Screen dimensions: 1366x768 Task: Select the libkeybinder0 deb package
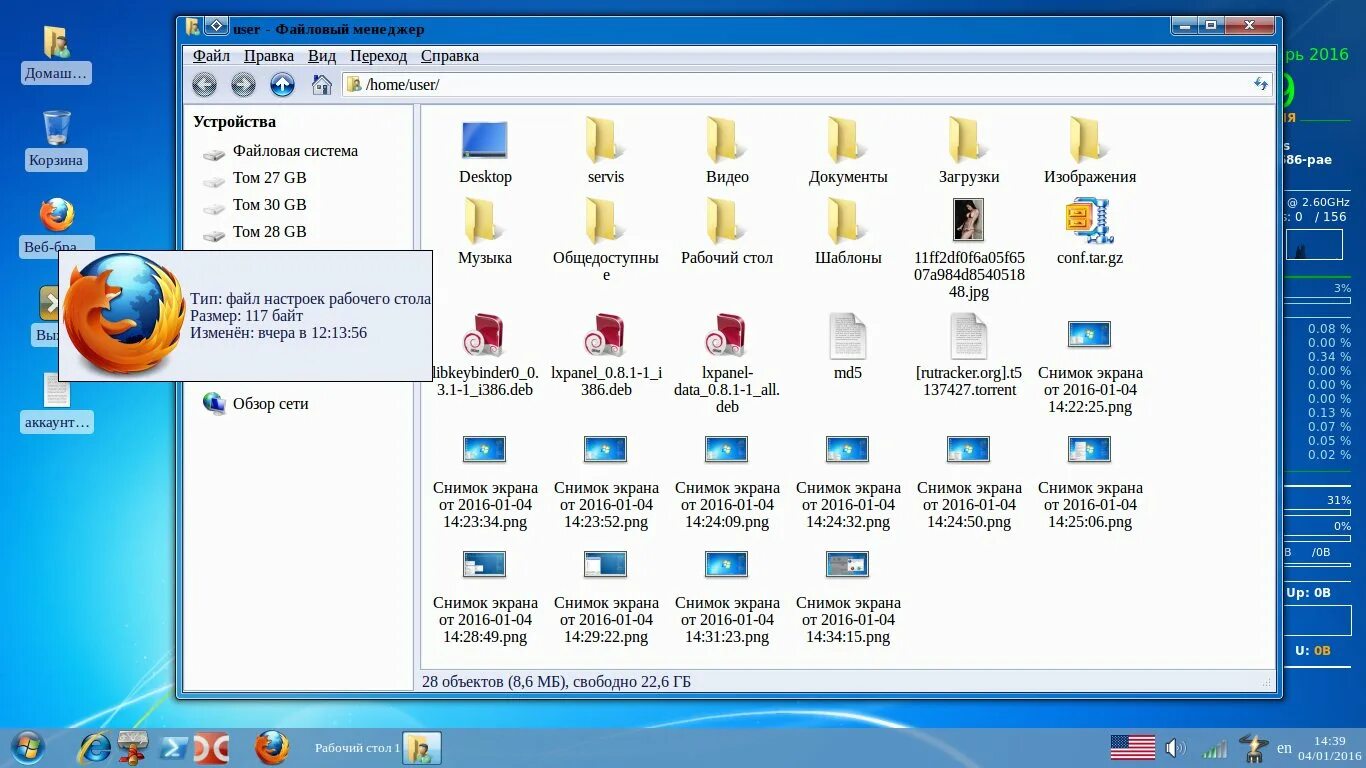coord(485,355)
